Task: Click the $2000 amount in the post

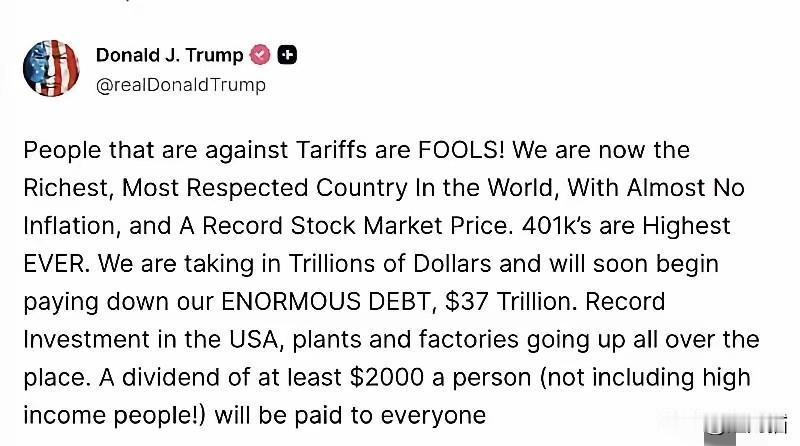Action: tap(387, 378)
